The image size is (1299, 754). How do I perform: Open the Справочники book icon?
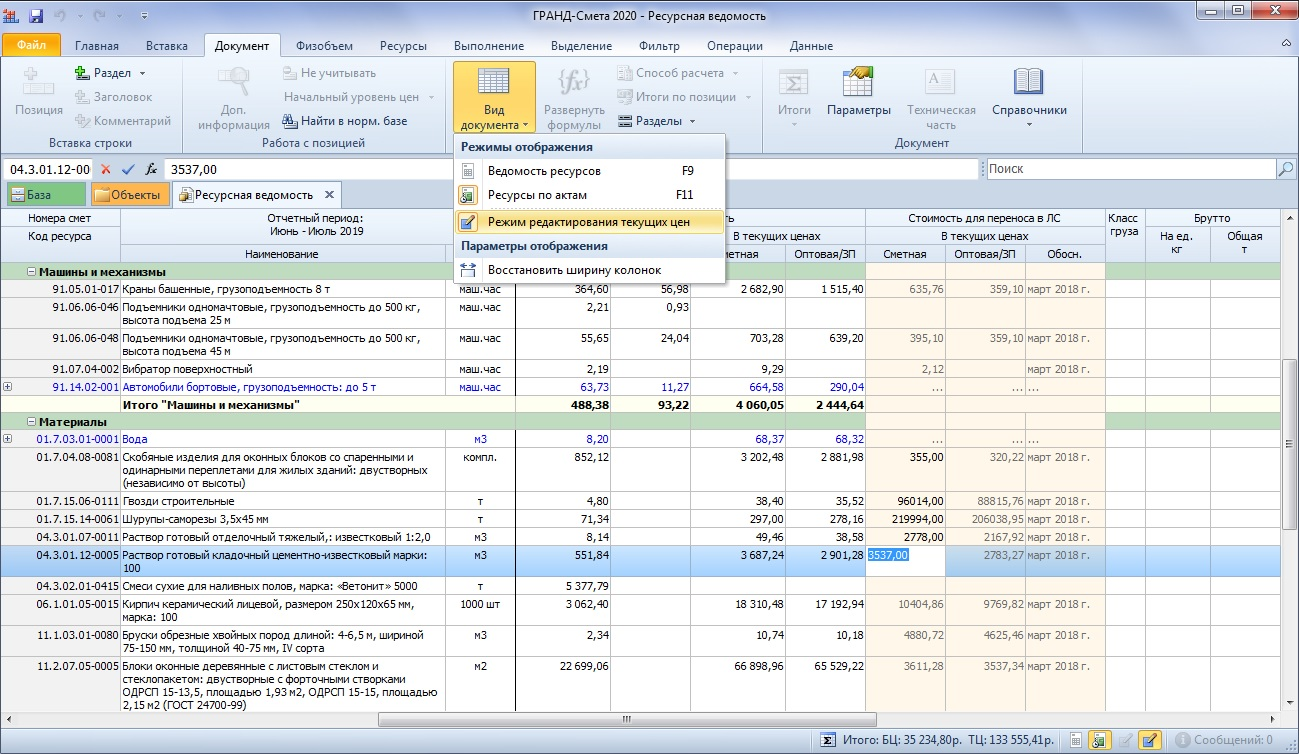point(1029,82)
